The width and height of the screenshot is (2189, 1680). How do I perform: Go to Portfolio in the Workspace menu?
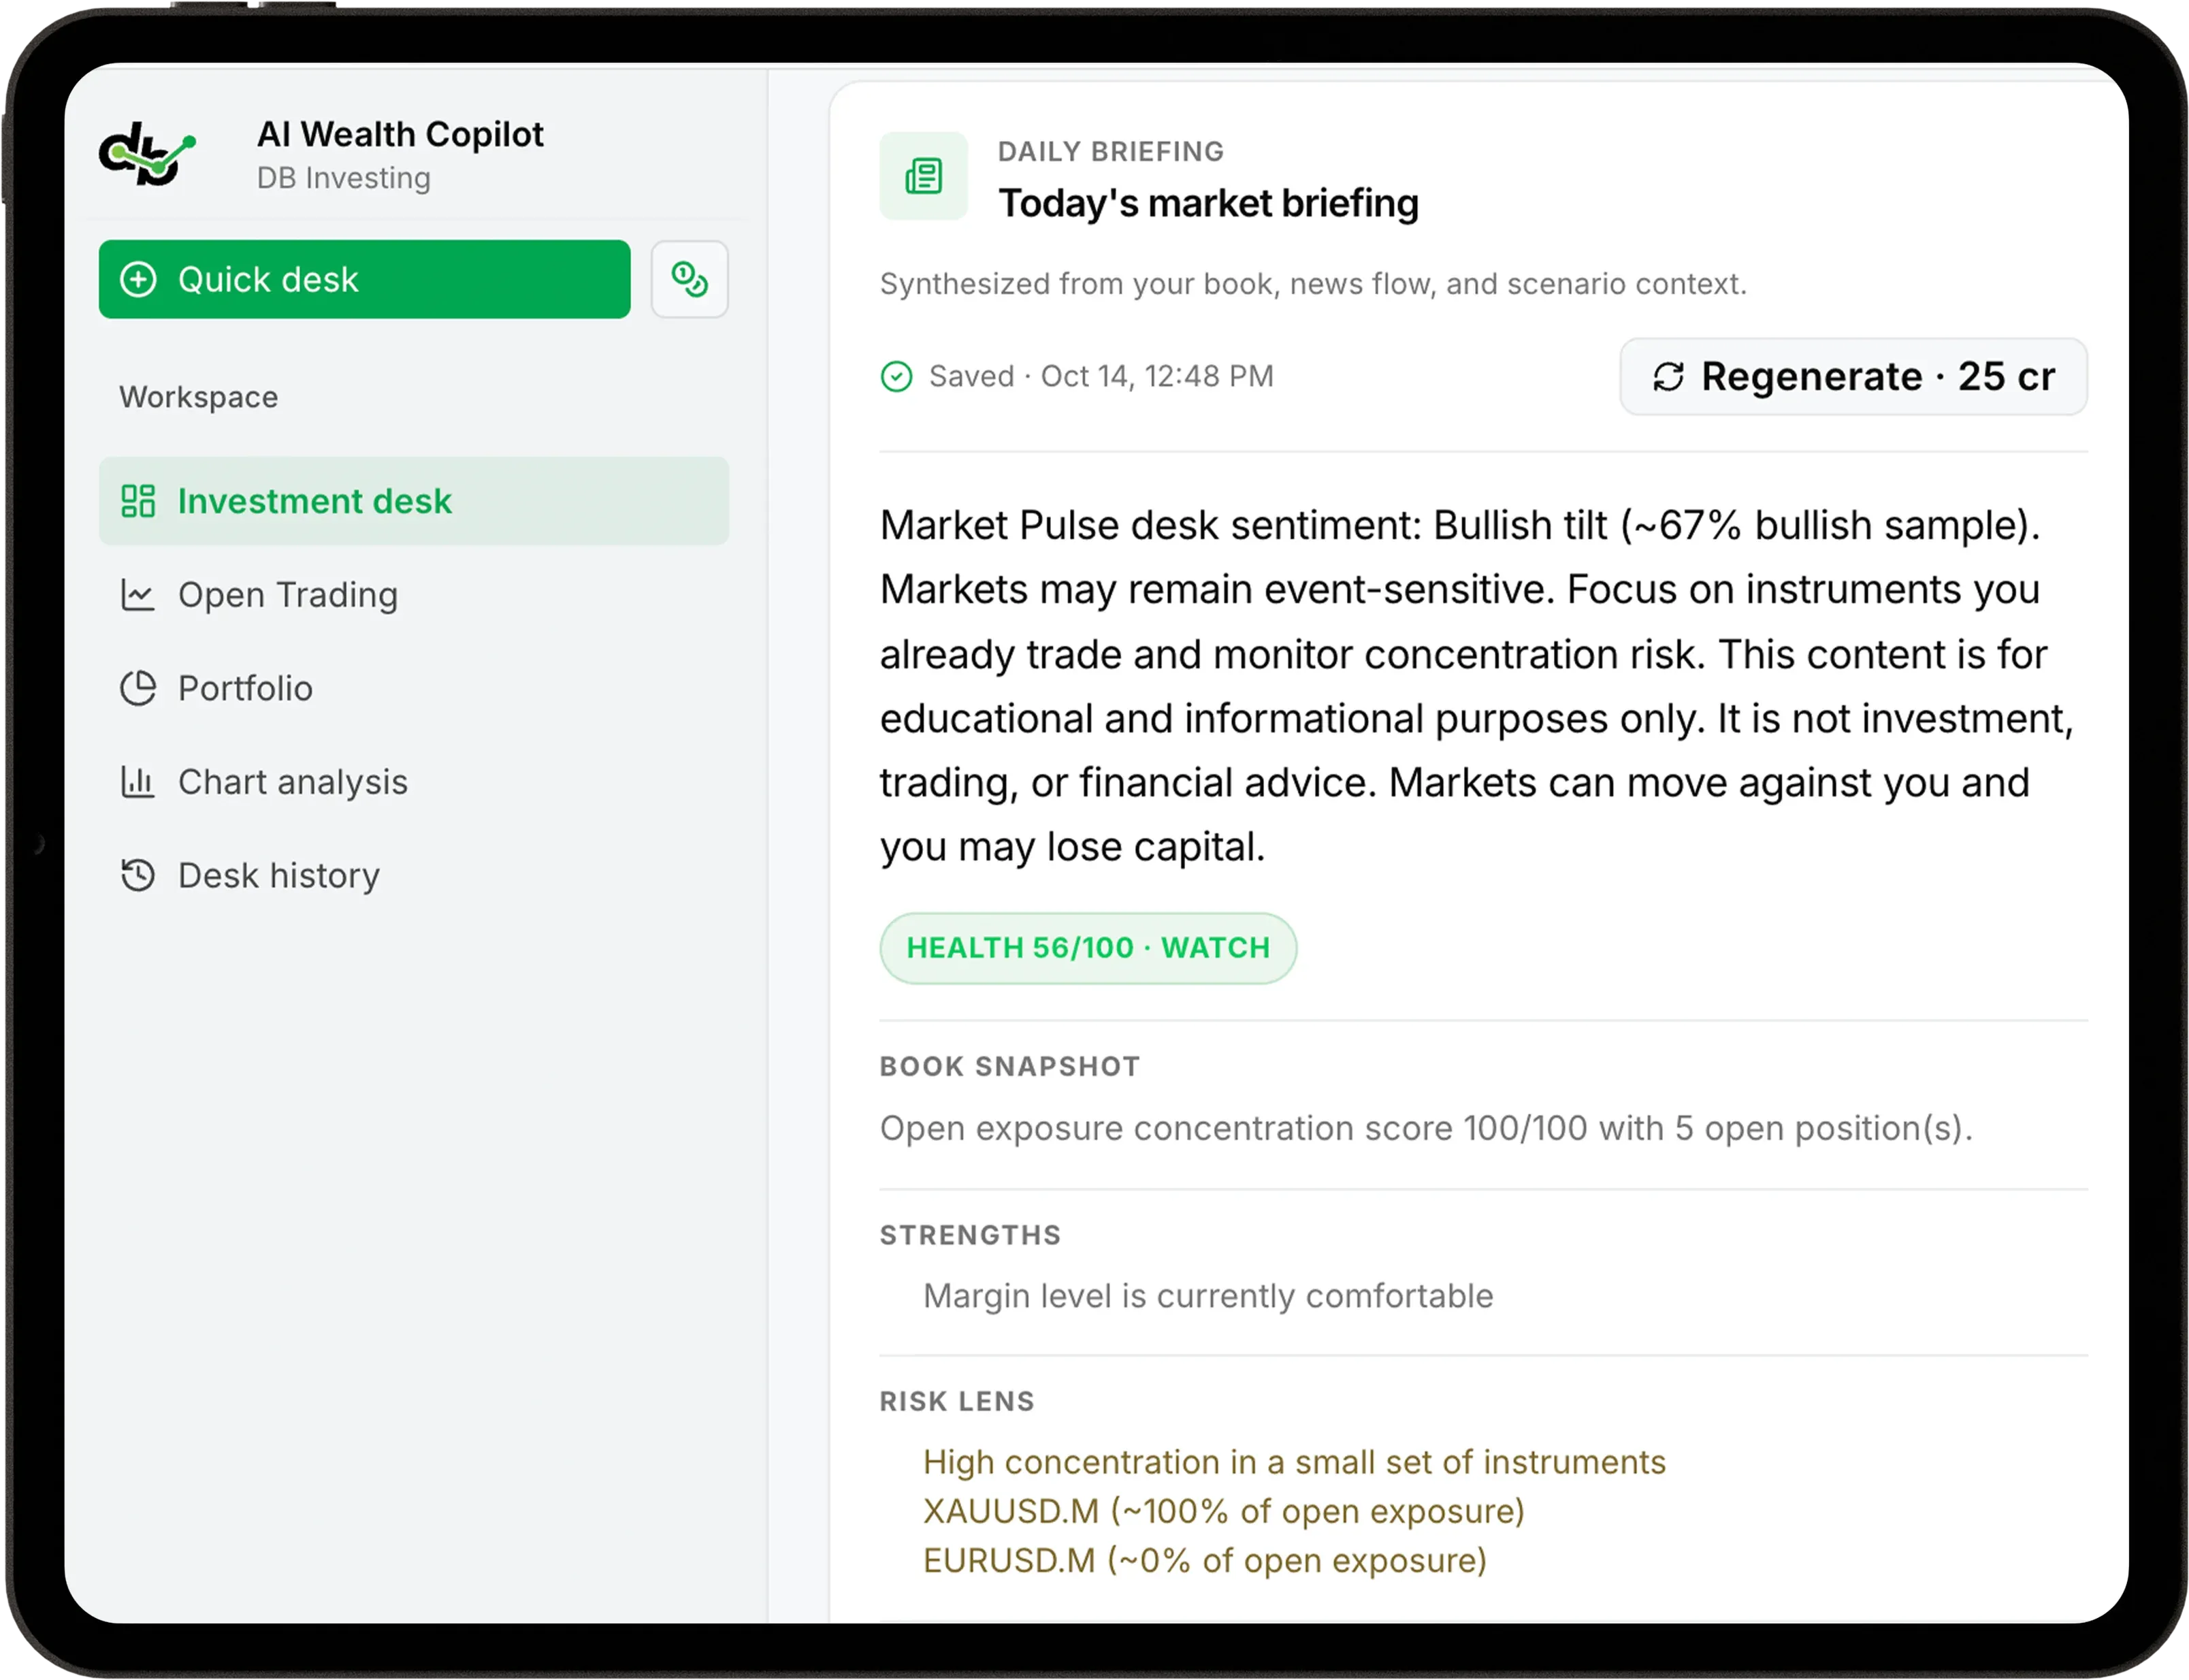point(413,688)
